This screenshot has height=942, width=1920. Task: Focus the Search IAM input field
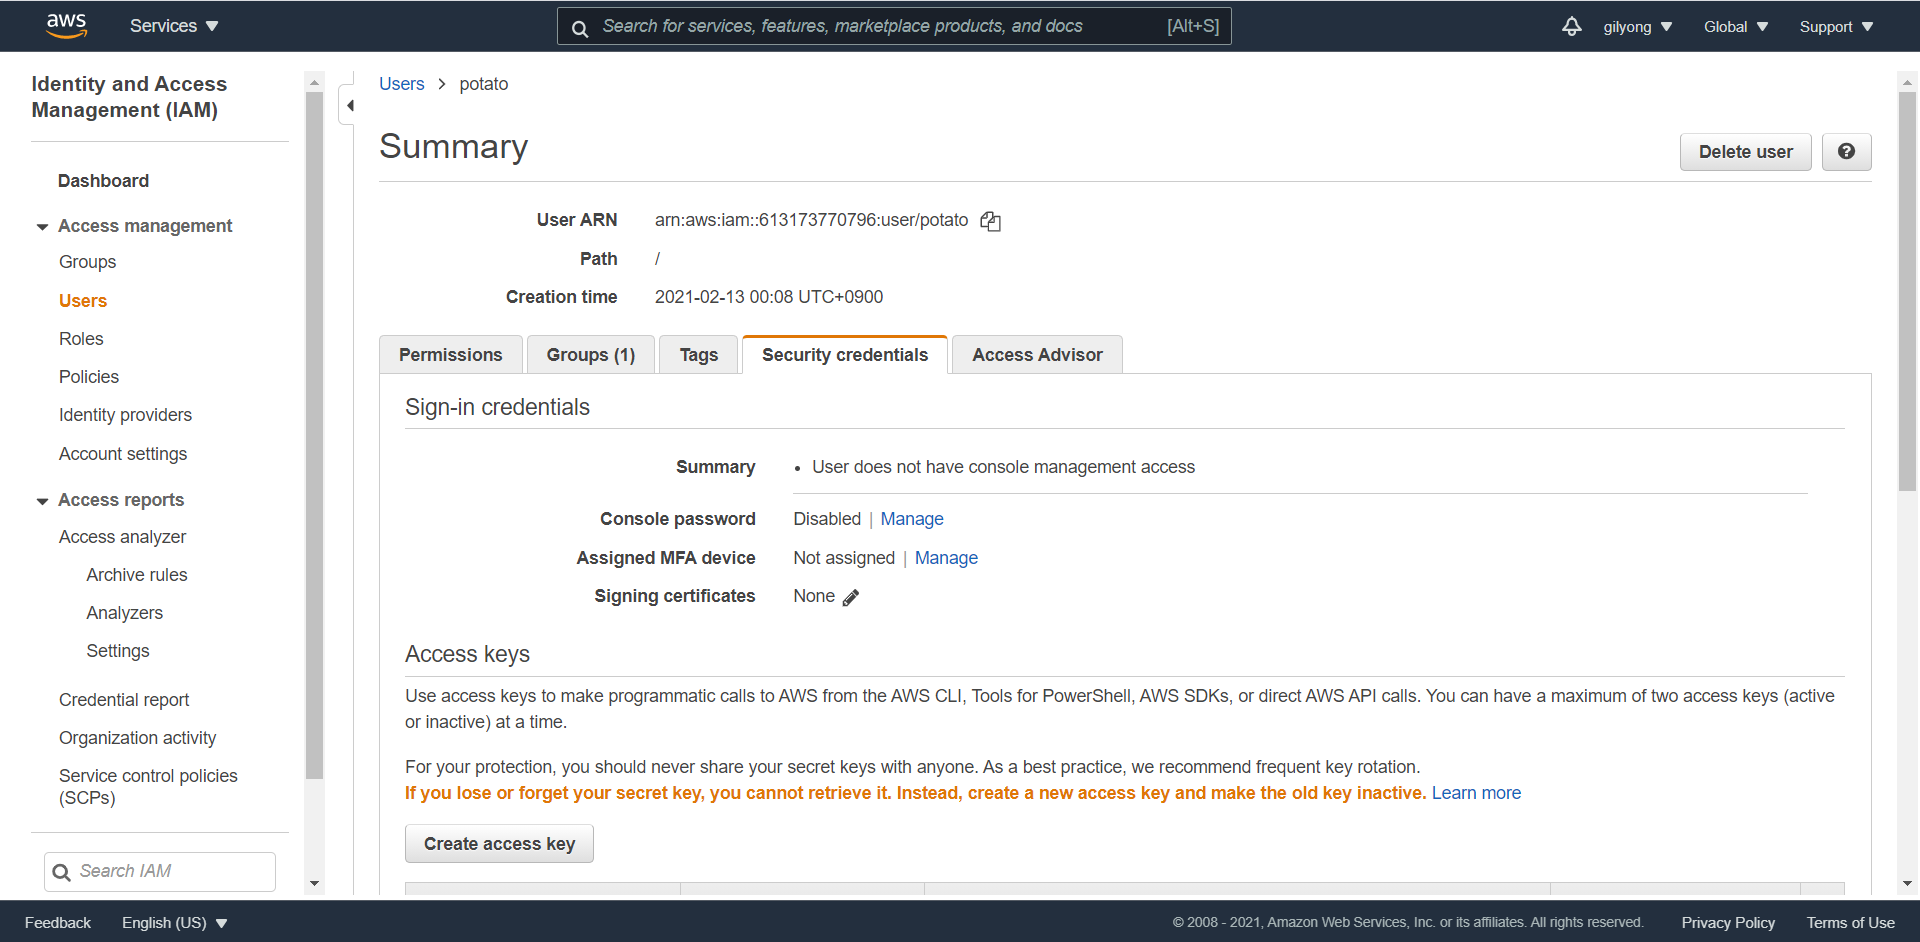click(160, 872)
